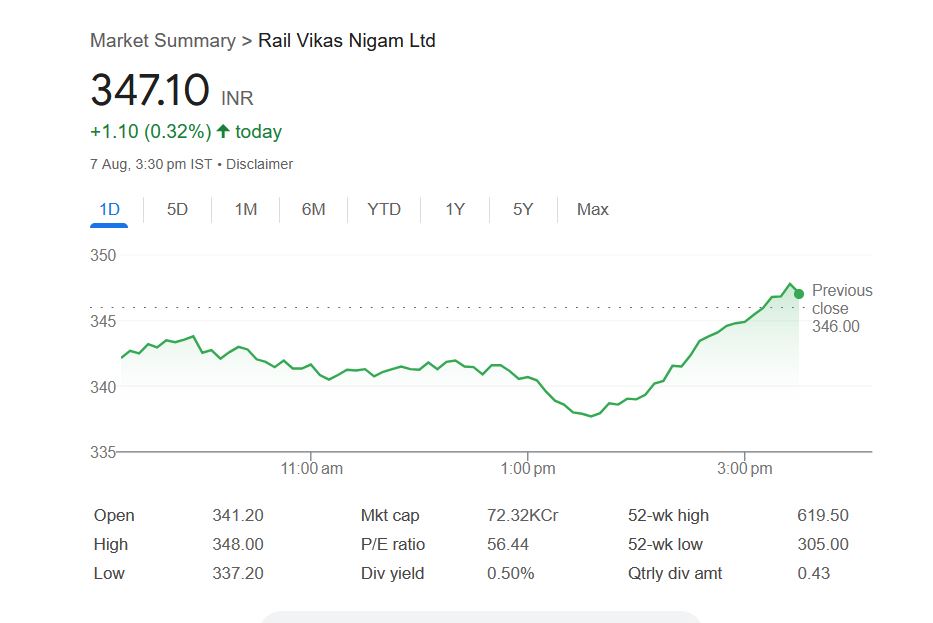
Task: Click the Mkt cap value 72.32KCr
Action: [522, 516]
